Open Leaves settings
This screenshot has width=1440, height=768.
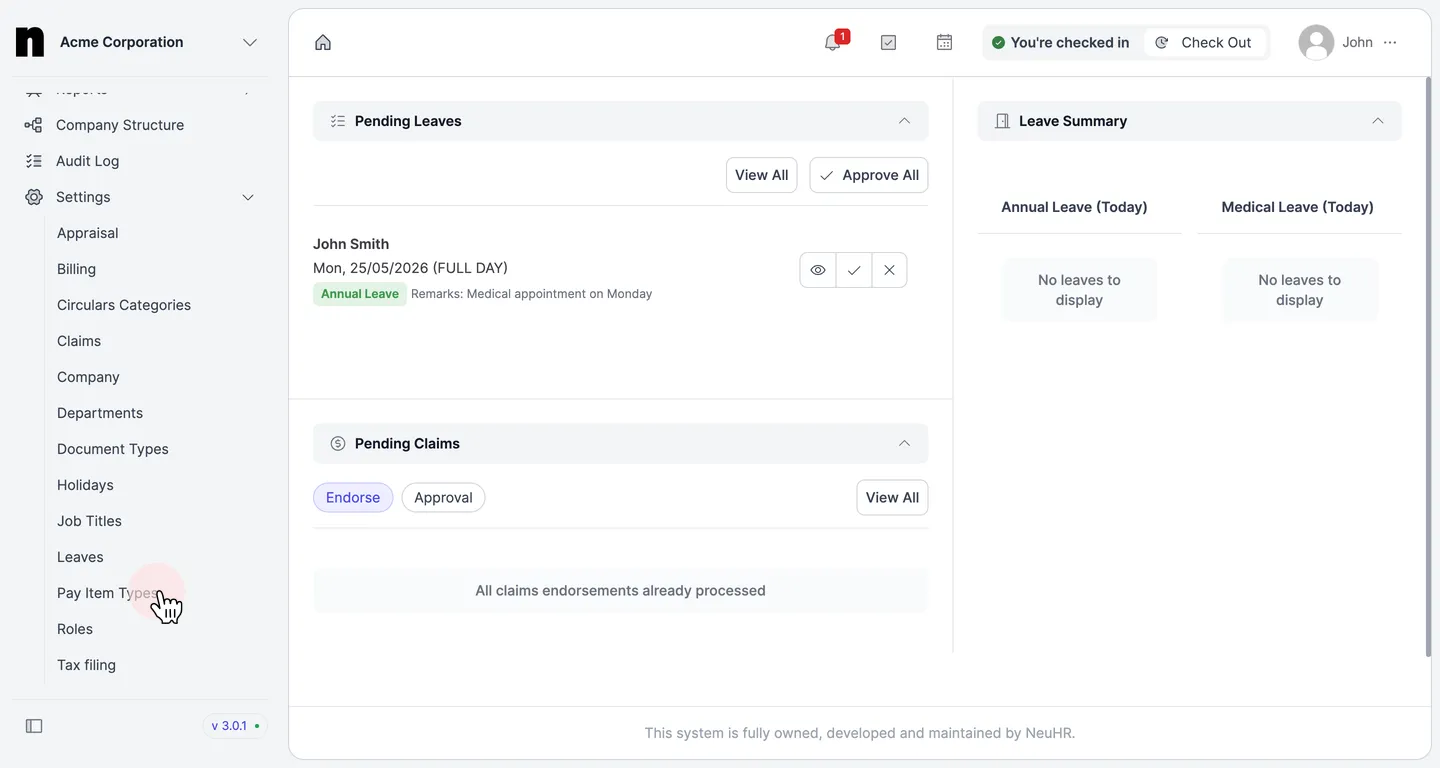pyautogui.click(x=80, y=557)
